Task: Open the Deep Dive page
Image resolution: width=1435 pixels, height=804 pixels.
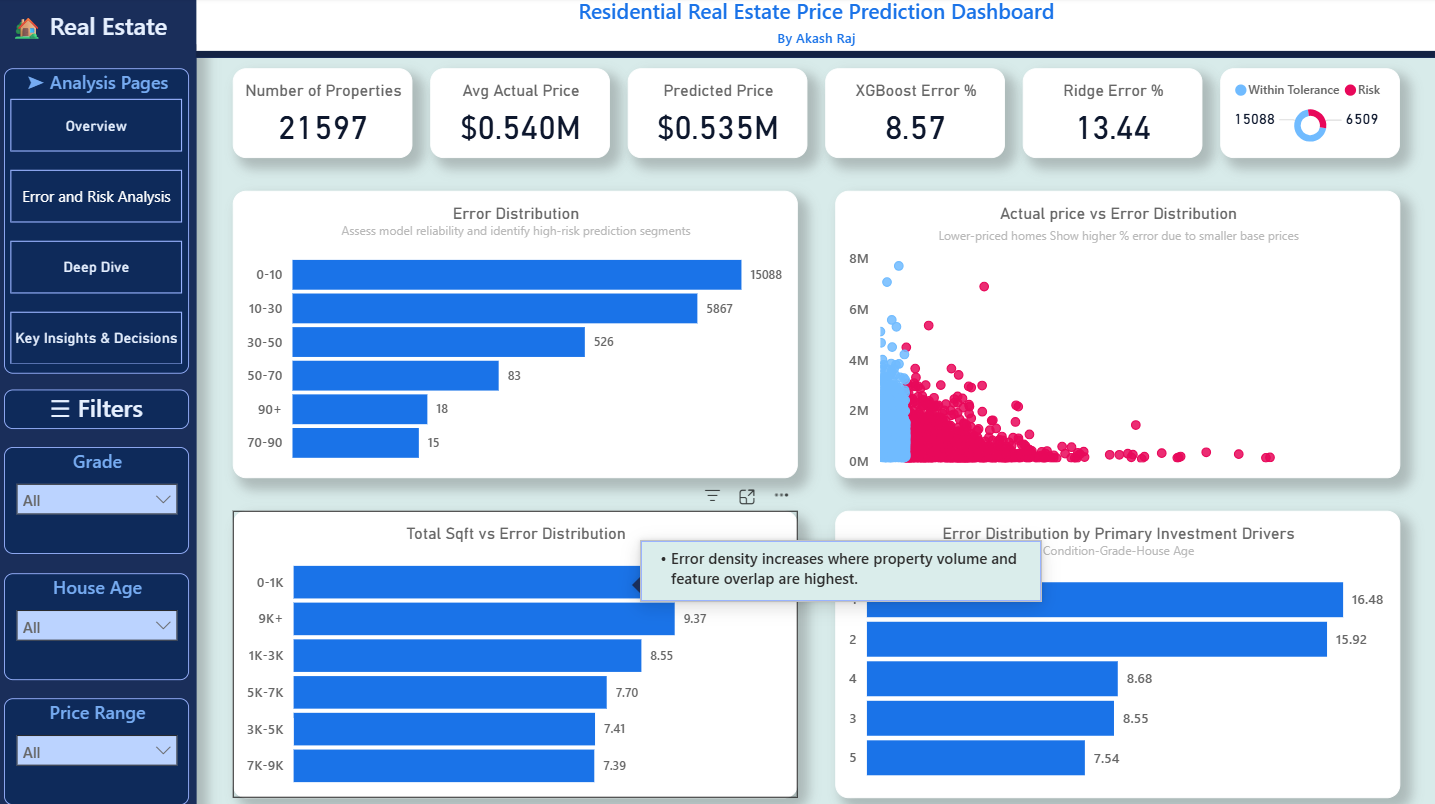Action: (x=96, y=267)
